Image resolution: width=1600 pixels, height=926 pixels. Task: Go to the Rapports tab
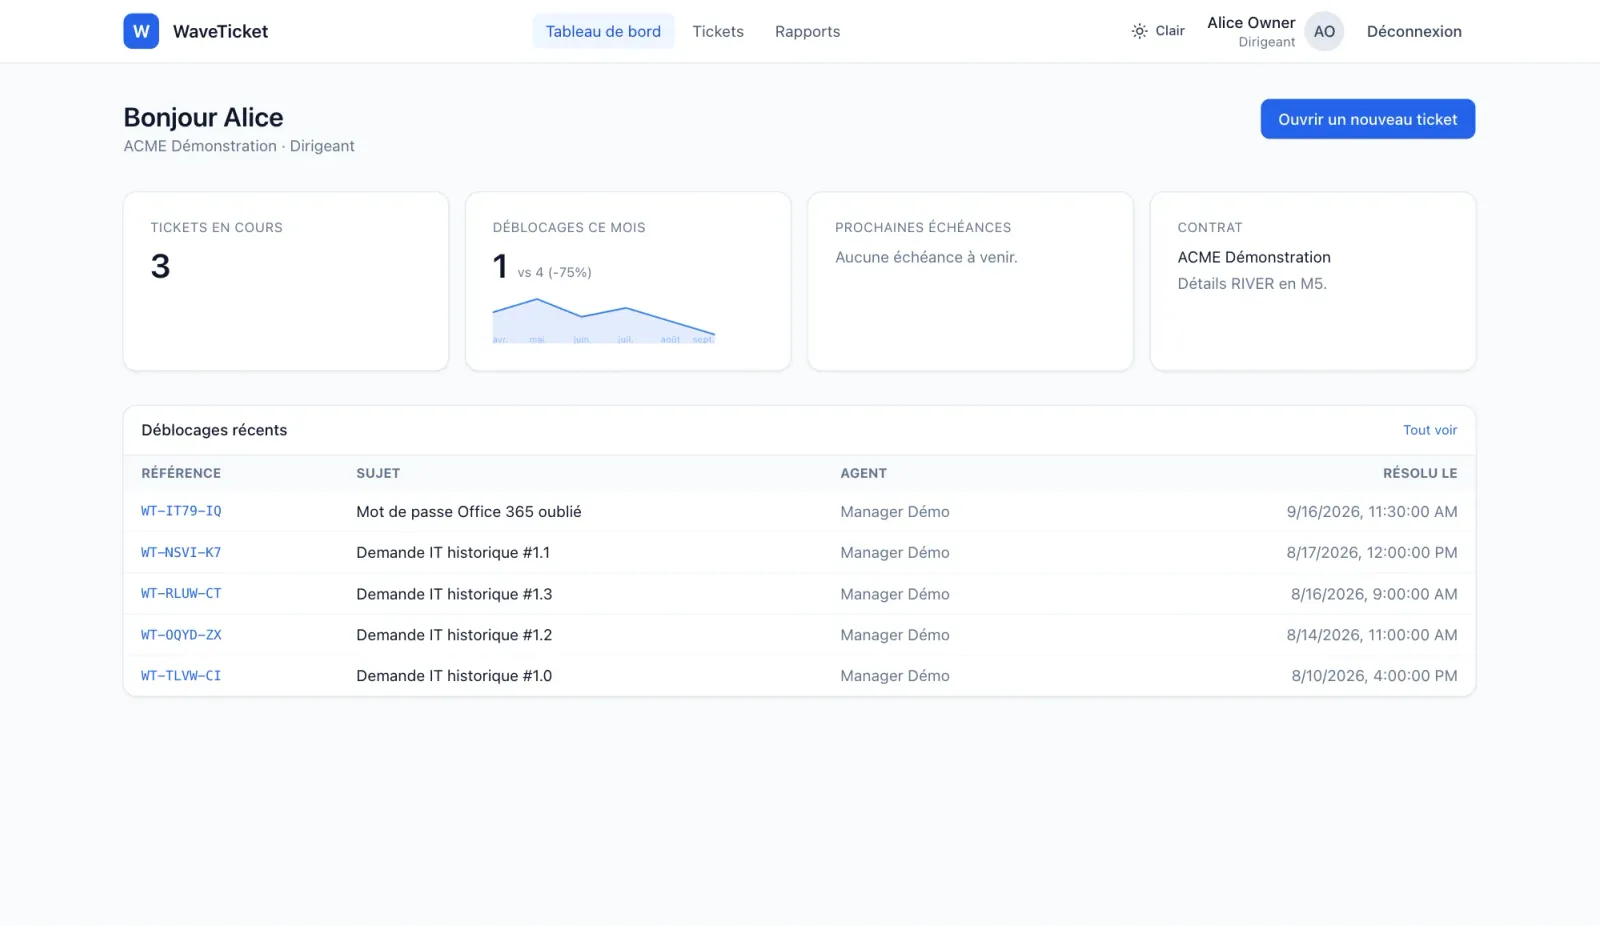(x=807, y=31)
